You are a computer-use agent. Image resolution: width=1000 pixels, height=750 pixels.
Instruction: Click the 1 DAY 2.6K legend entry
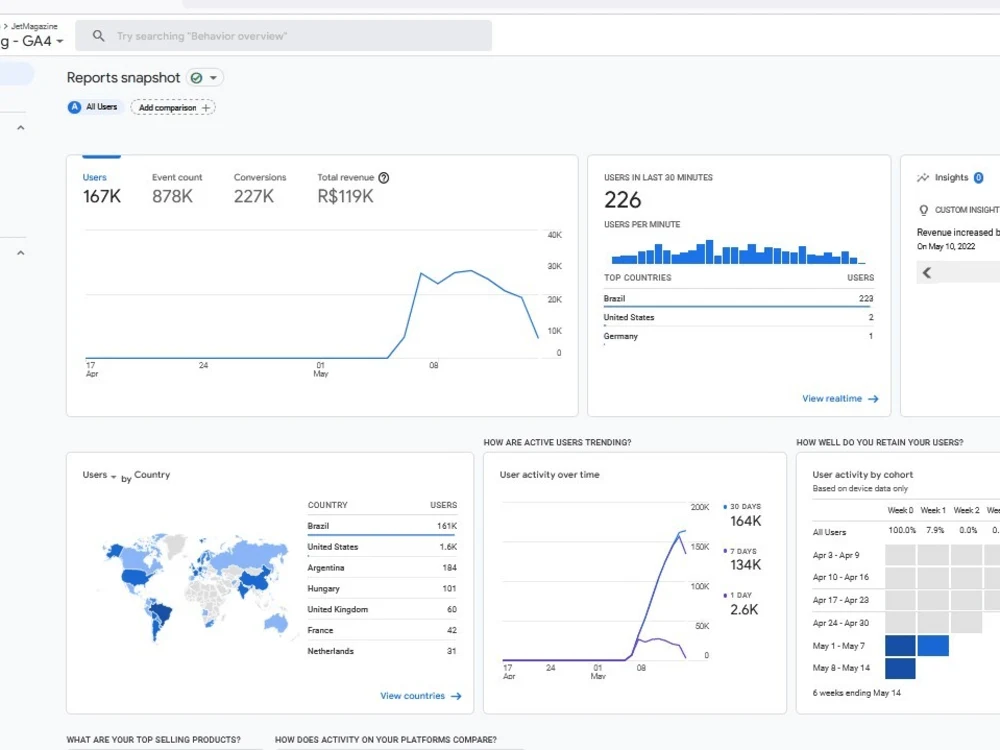click(741, 603)
